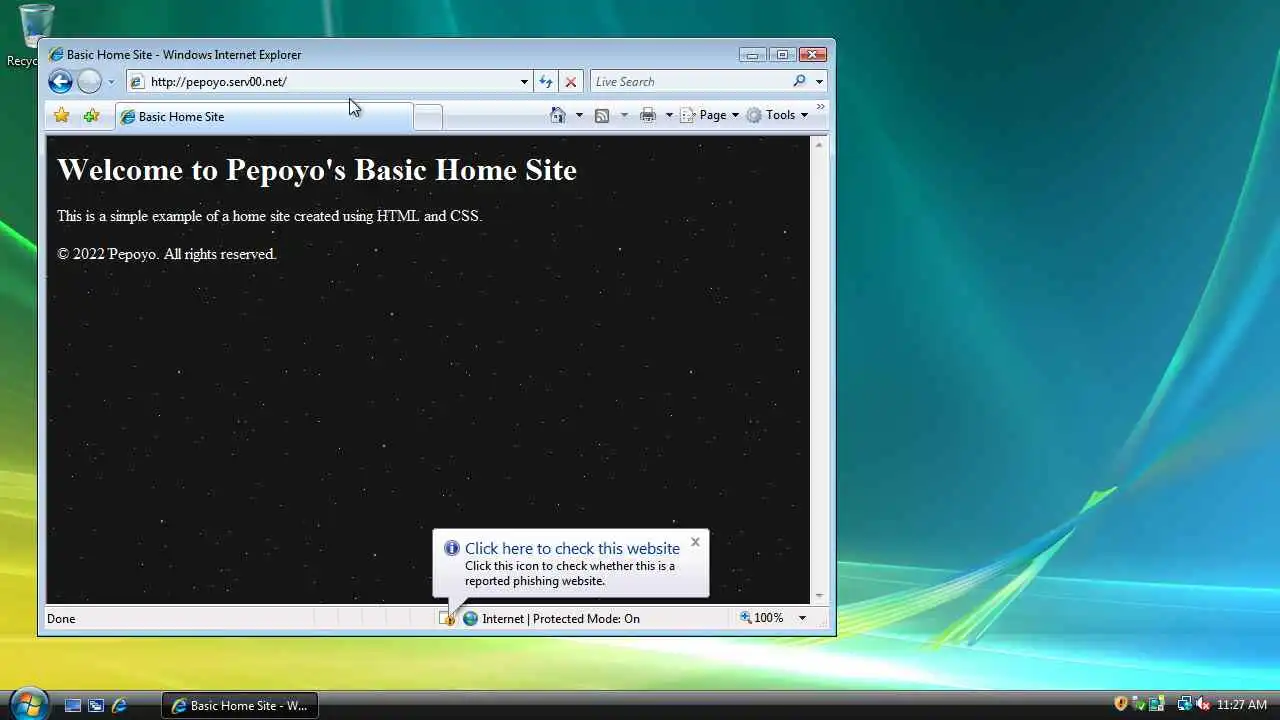
Task: Maximize the Internet Explorer window
Action: 782,55
